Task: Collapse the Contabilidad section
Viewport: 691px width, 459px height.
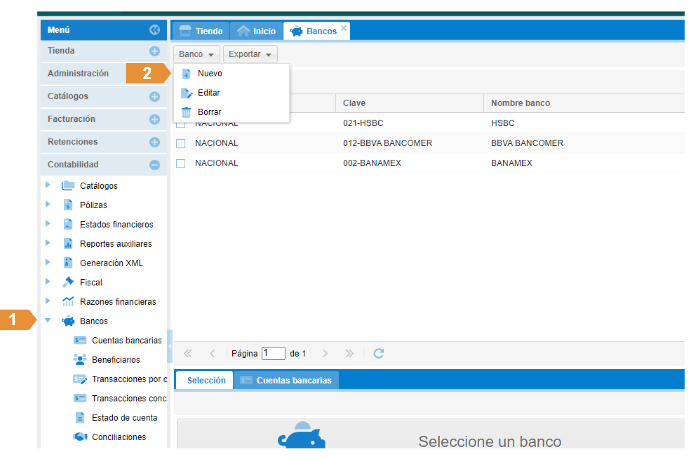Action: [x=154, y=165]
